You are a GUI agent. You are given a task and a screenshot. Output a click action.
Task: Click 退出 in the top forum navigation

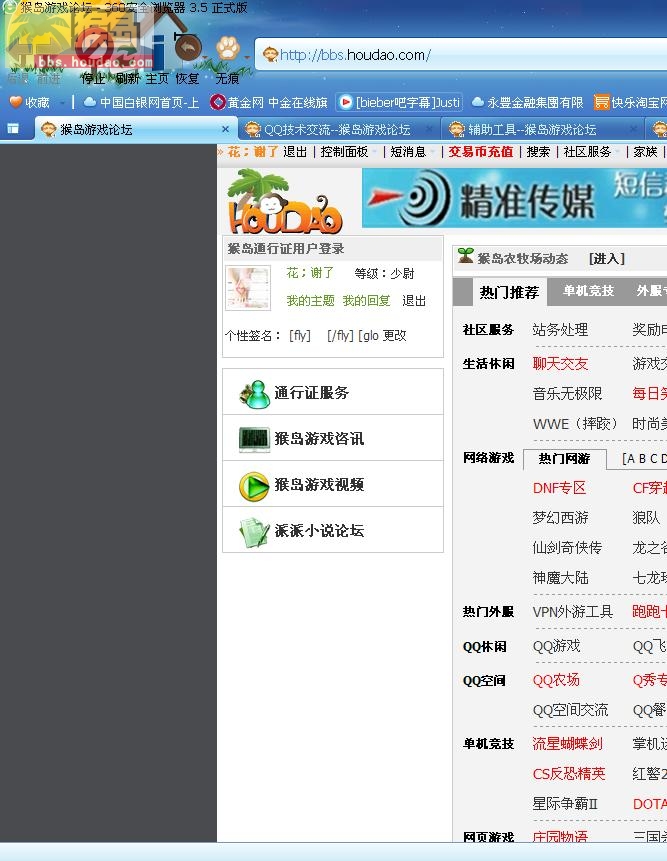[295, 152]
